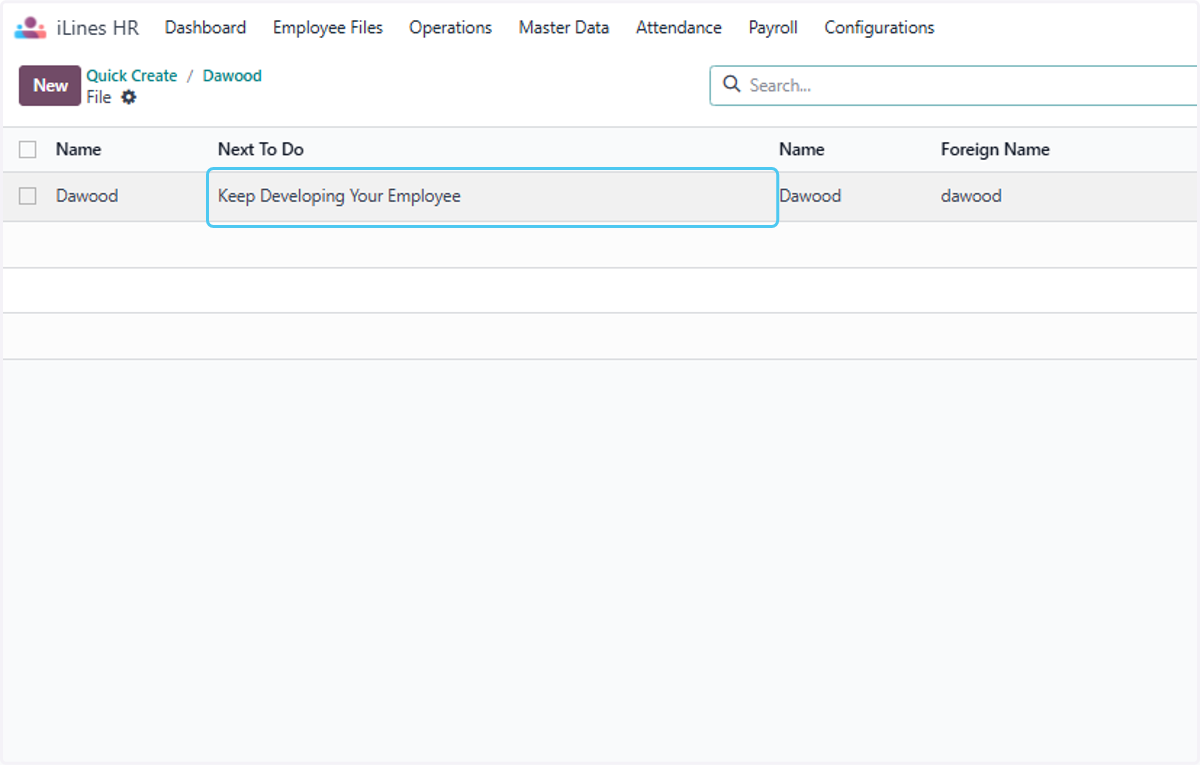Open the File settings gear icon
This screenshot has height=765, width=1200.
129,97
